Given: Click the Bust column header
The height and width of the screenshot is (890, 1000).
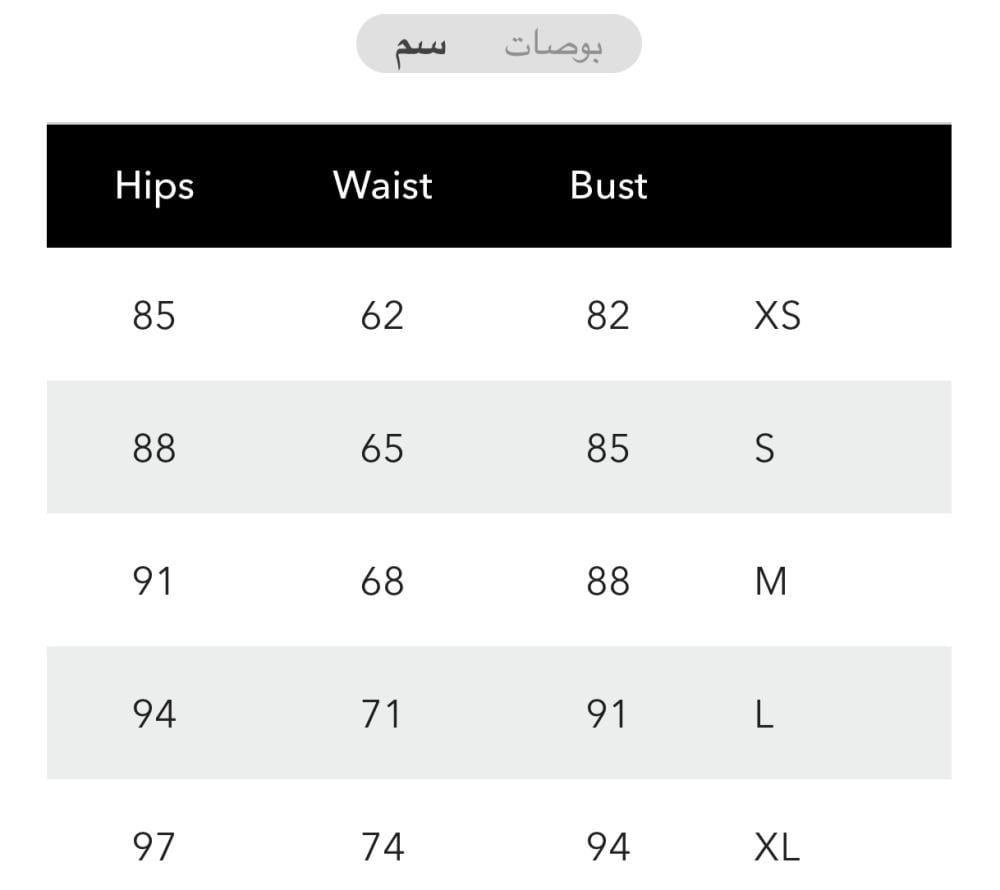Looking at the screenshot, I should [608, 186].
